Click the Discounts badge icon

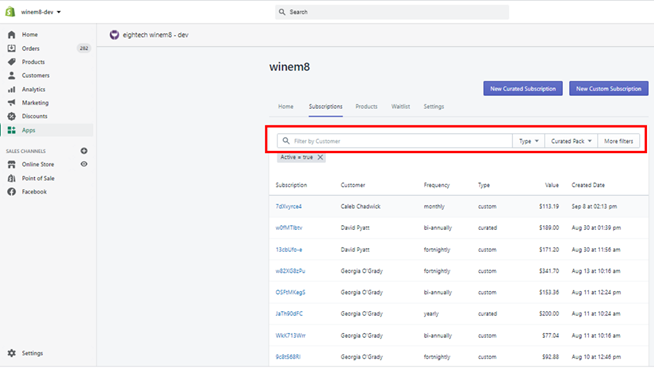pos(12,116)
